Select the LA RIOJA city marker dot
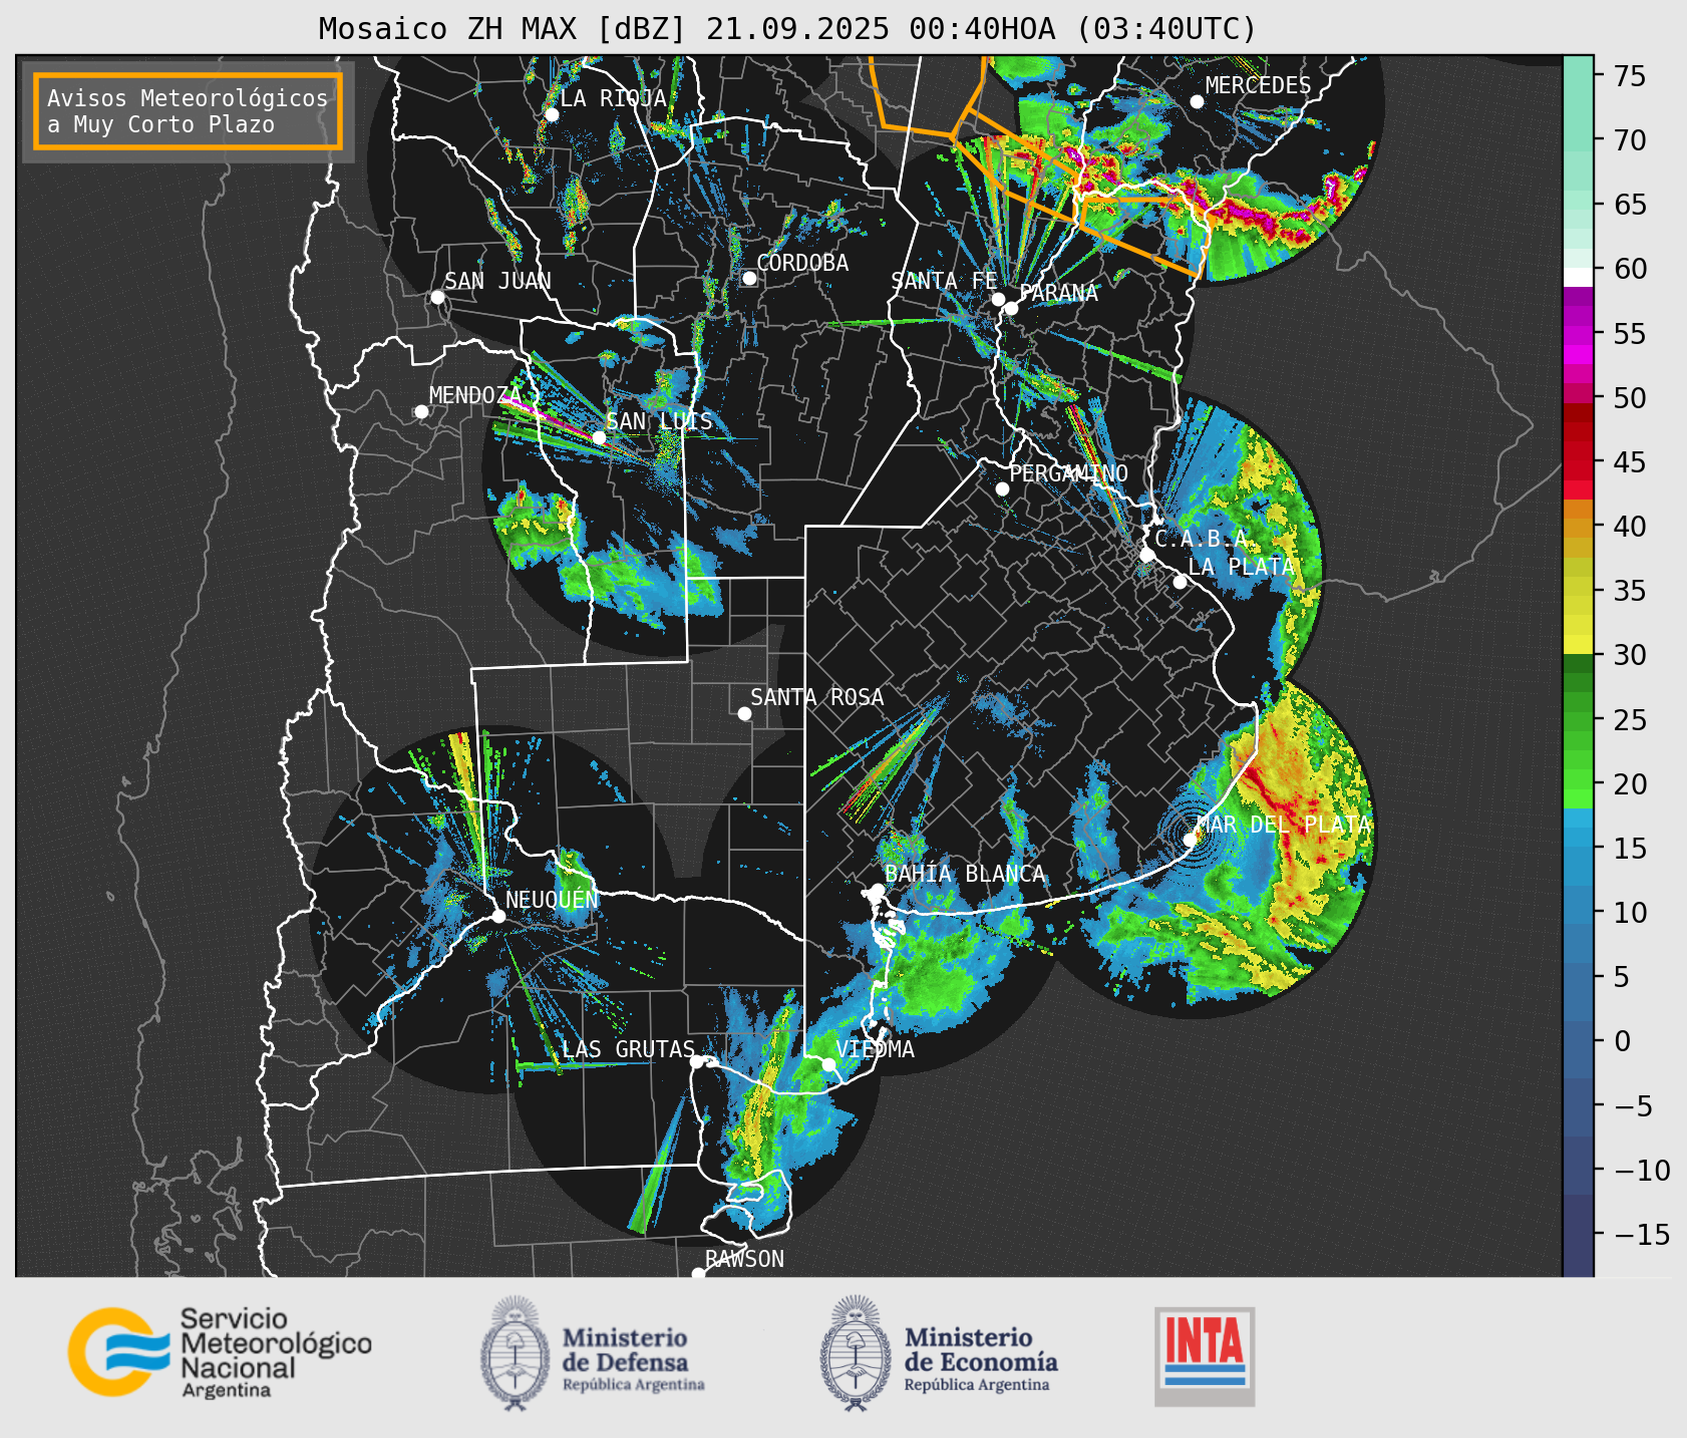 551,115
